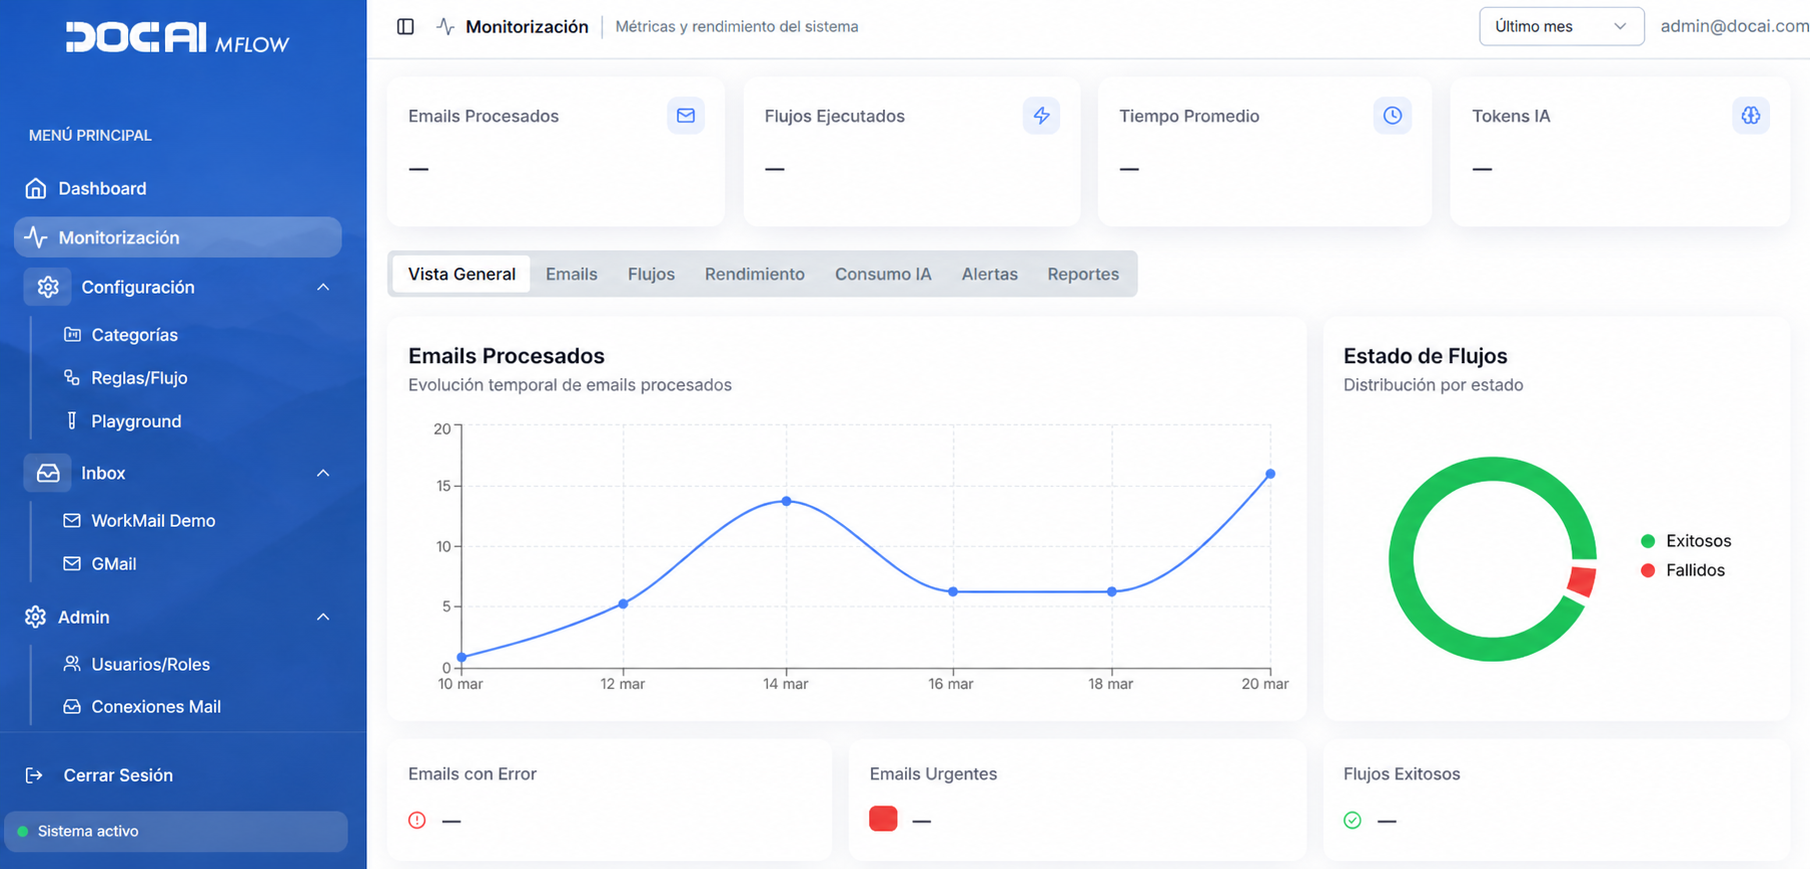
Task: Switch to the Emails tab
Action: tap(571, 274)
